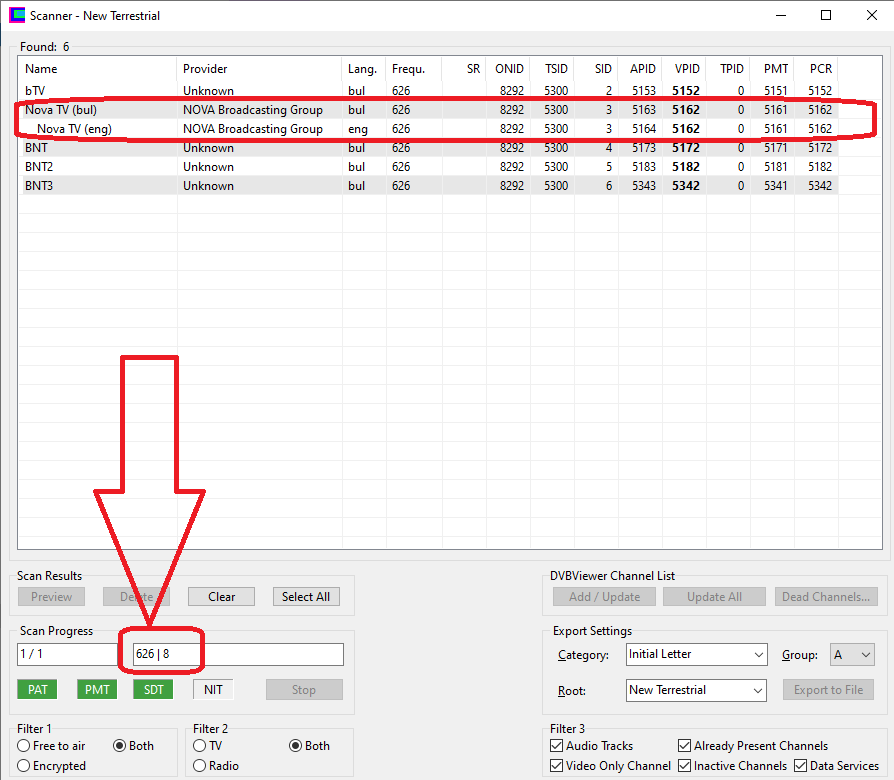Click VPID value 5152 in bTV row

pos(685,91)
